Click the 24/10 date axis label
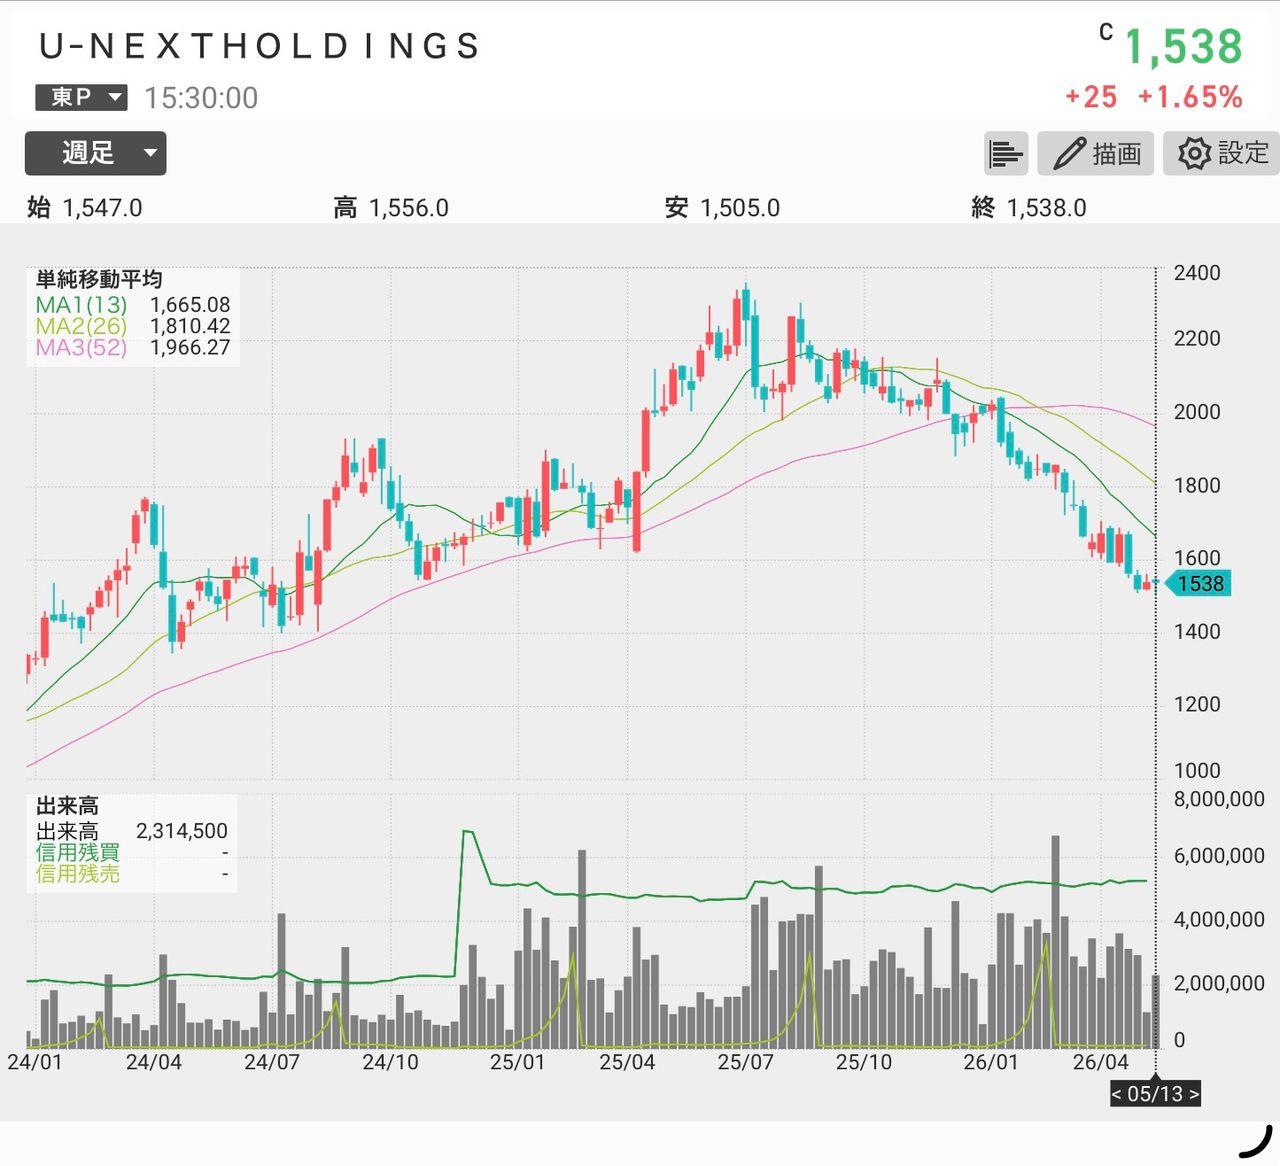 click(x=390, y=1062)
